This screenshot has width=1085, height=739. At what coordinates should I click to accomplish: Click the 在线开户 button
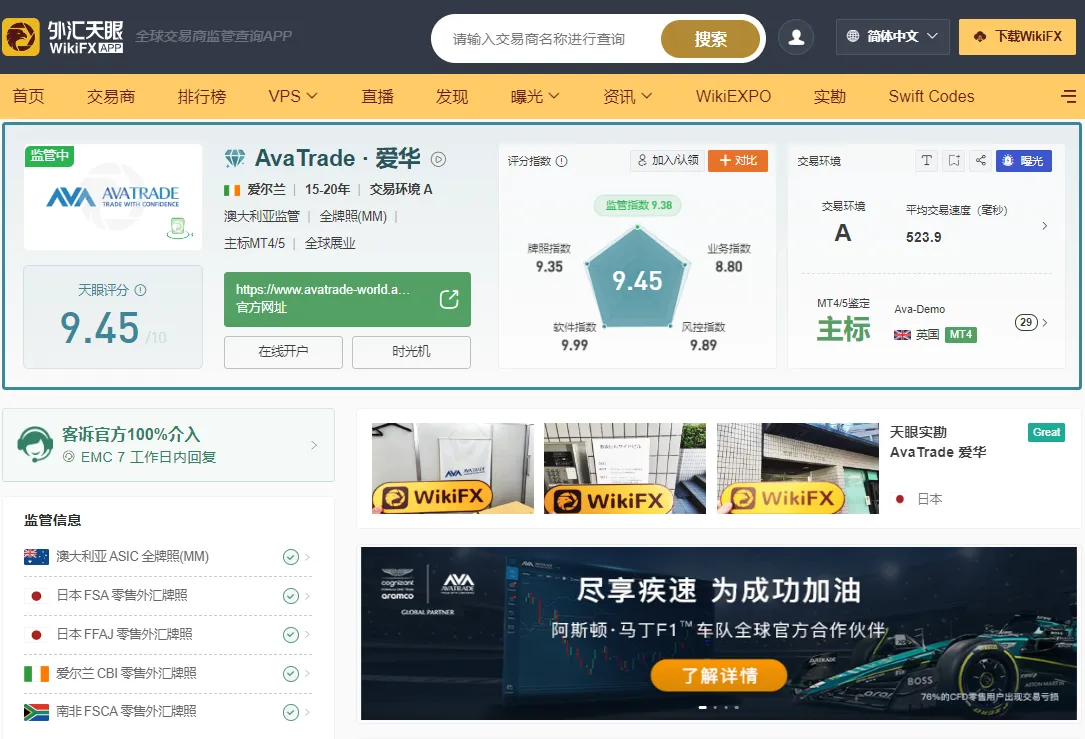[283, 352]
